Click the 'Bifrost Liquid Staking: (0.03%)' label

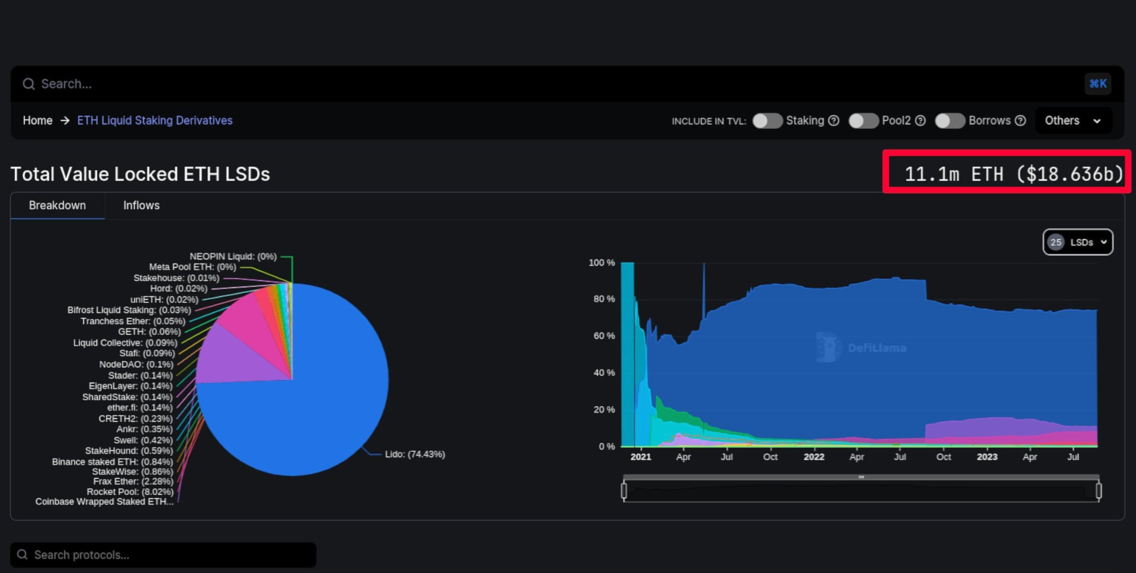(129, 310)
